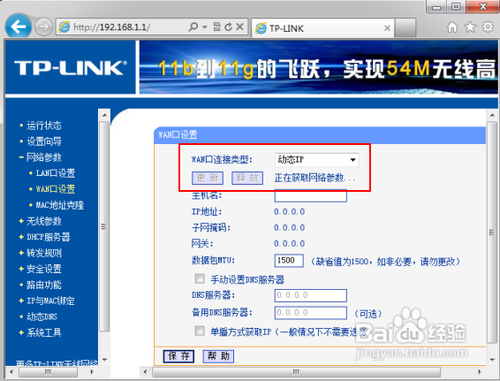
Task: Click the DNS服务器 input field
Action: (x=311, y=295)
